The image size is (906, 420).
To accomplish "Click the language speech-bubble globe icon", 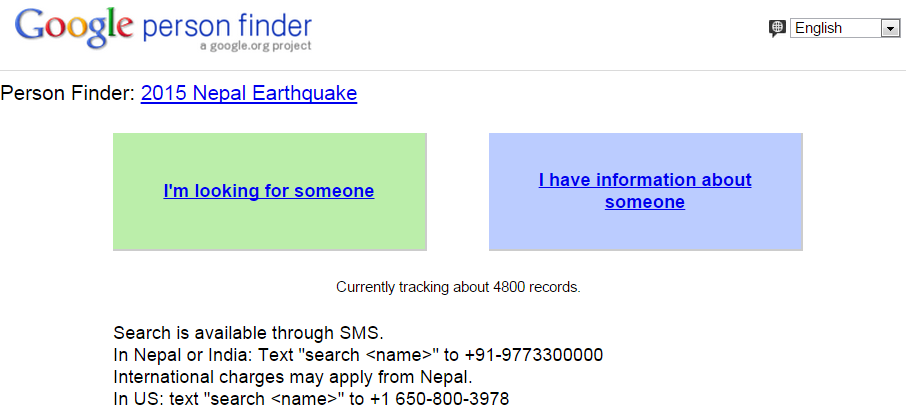I will (777, 28).
